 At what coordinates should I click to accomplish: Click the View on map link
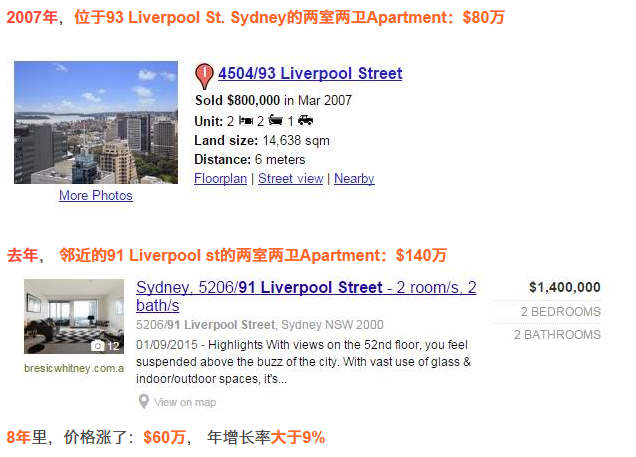185,402
